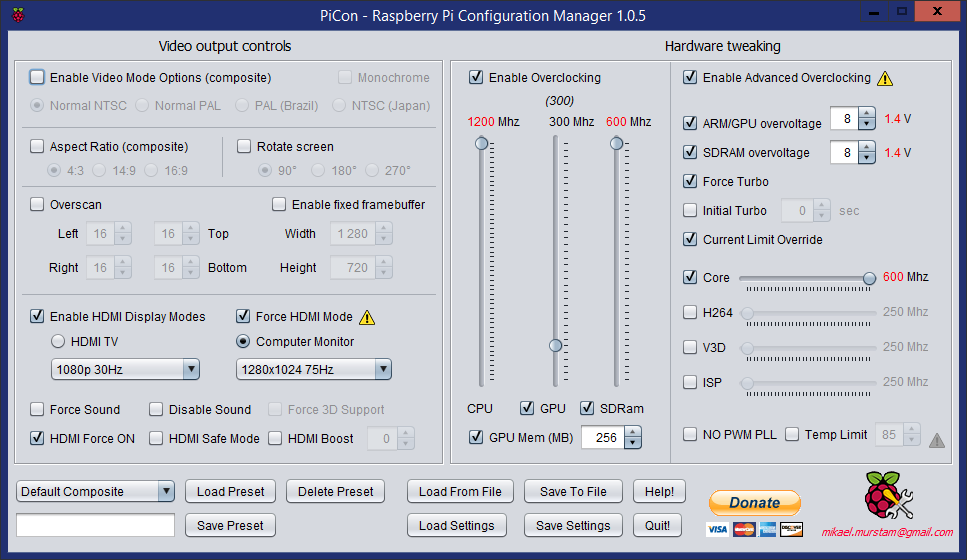Click Load Preset button
This screenshot has width=967, height=560.
[x=231, y=492]
